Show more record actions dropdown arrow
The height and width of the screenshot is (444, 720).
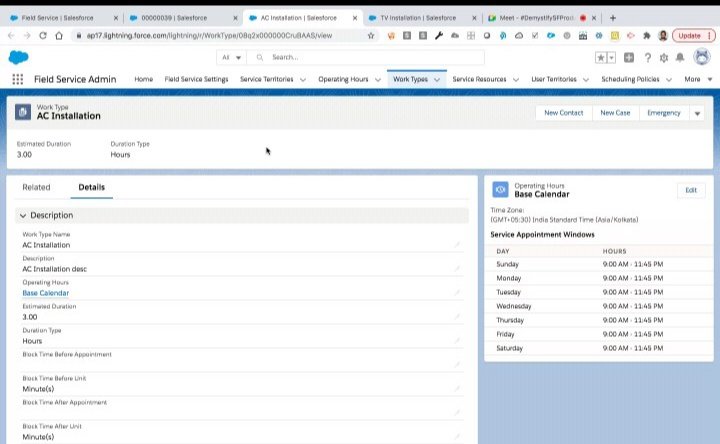[x=697, y=113]
